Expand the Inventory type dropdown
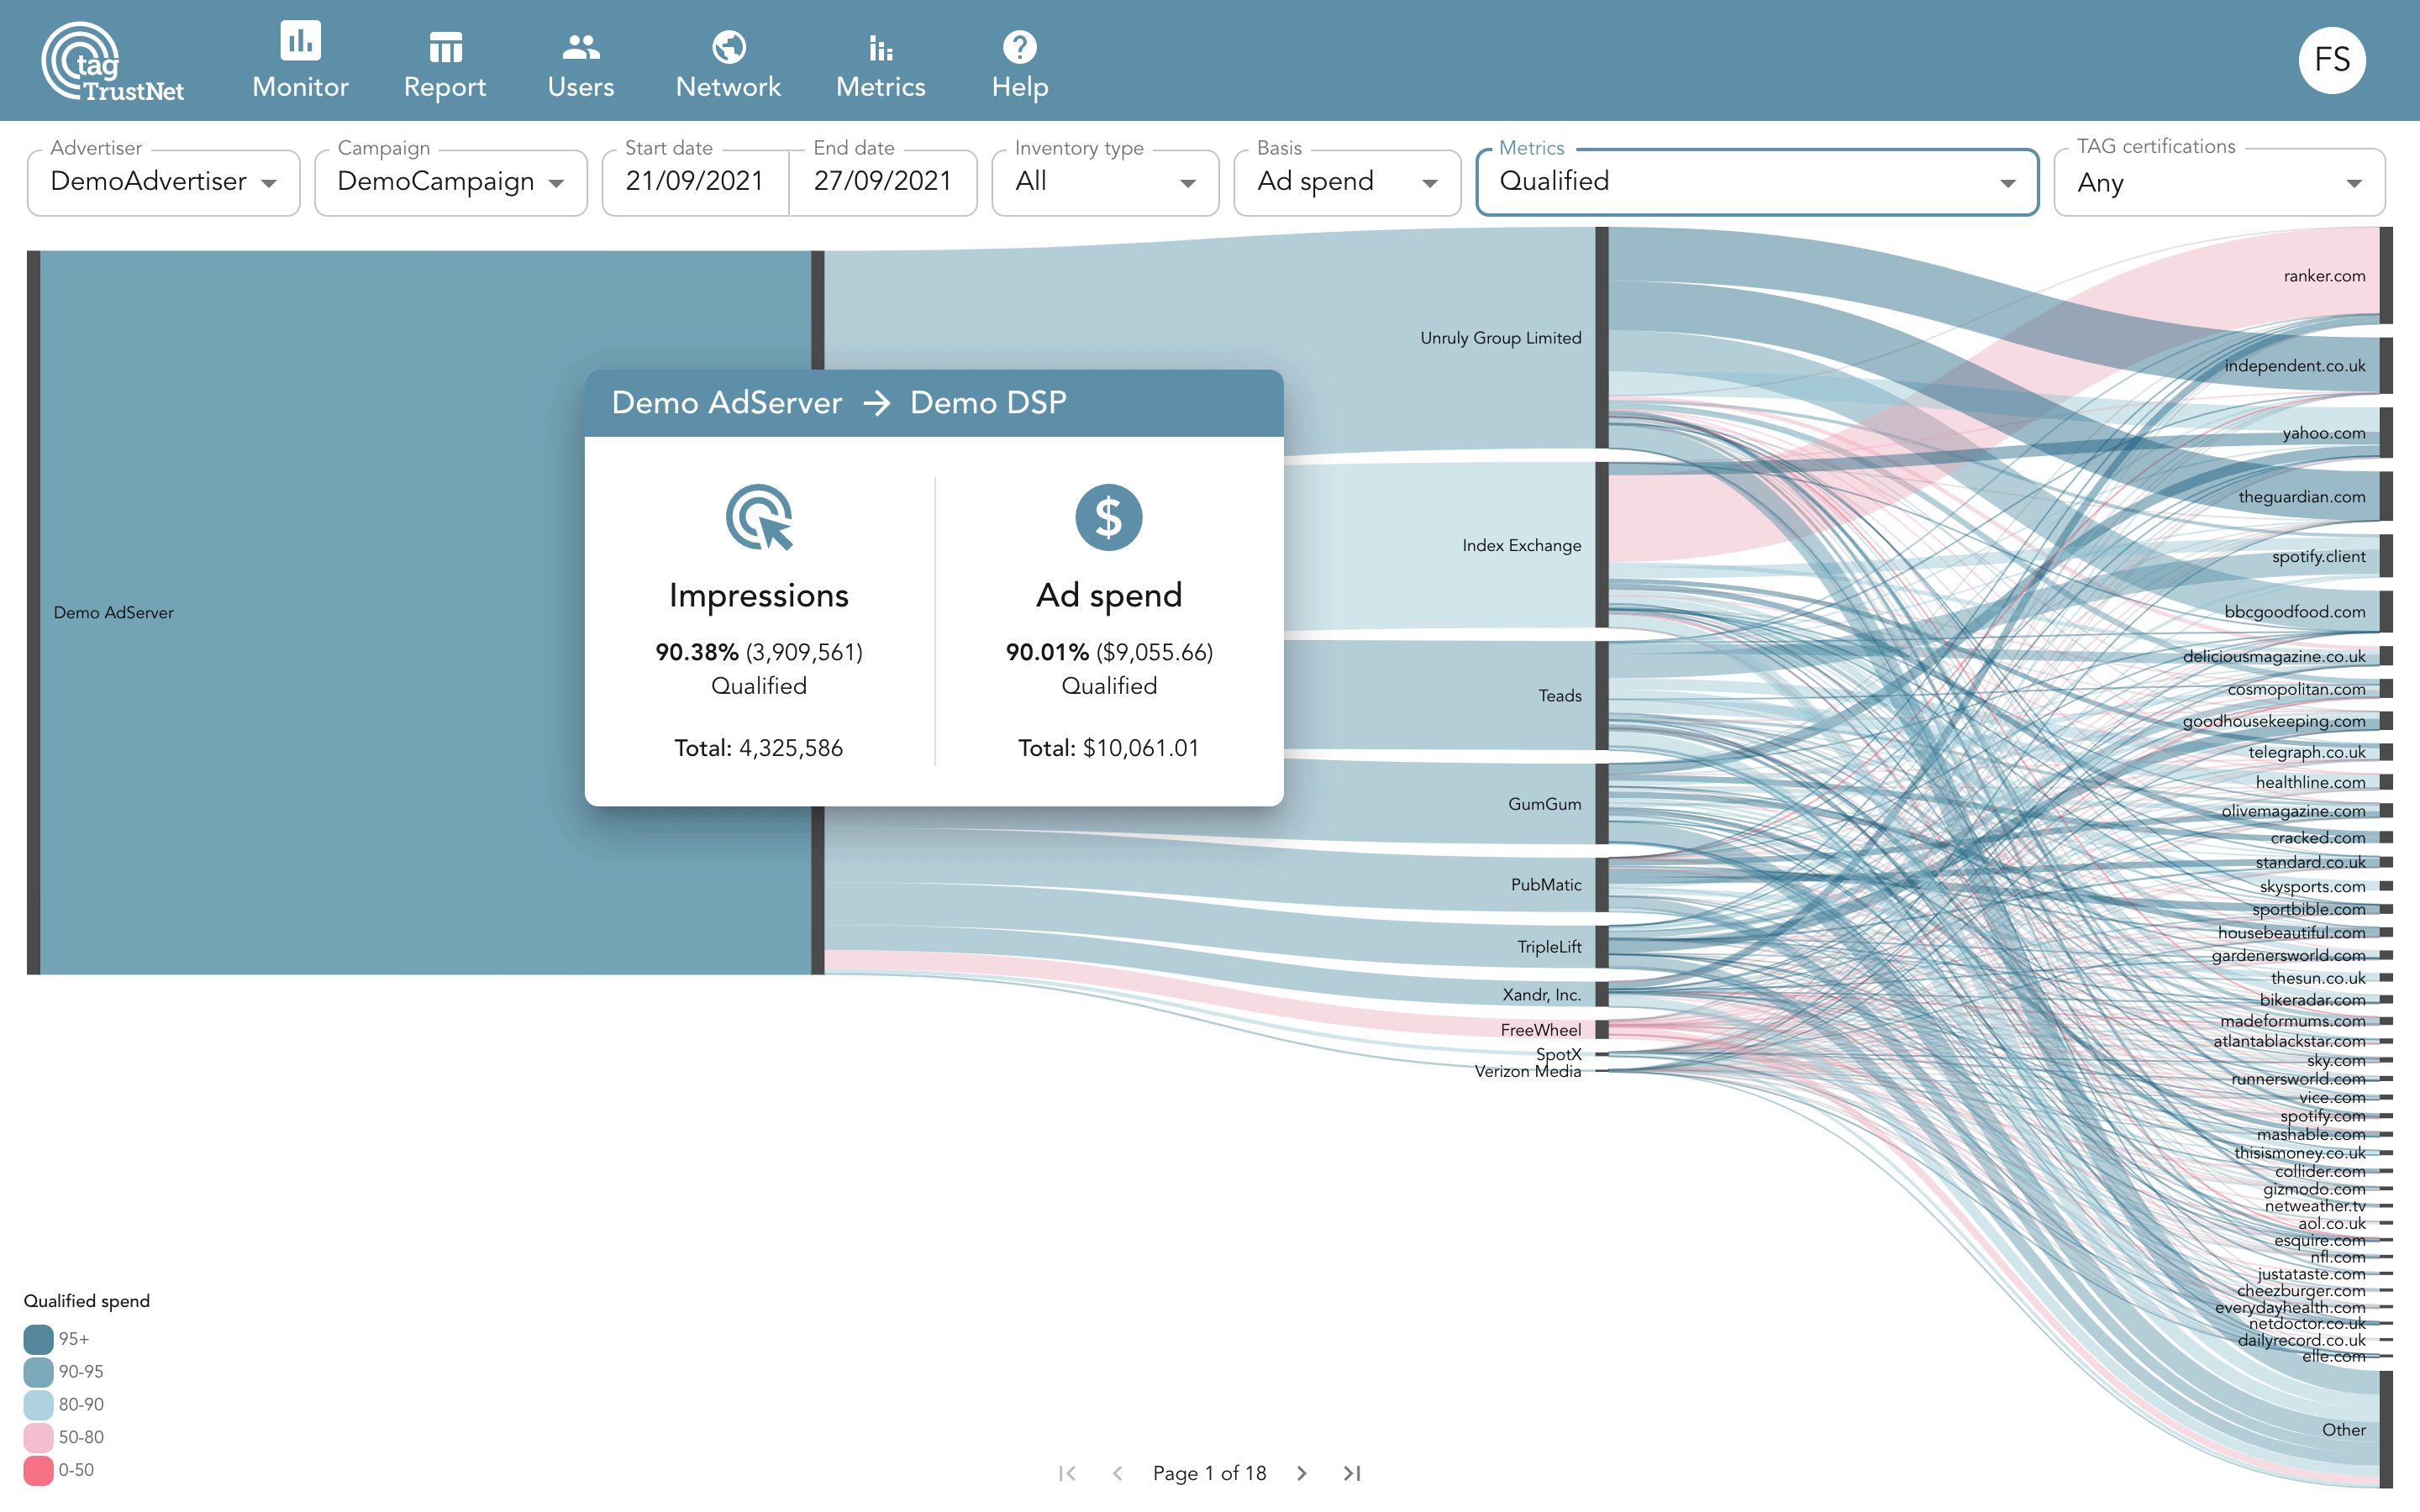This screenshot has width=2420, height=1512. (x=1105, y=182)
